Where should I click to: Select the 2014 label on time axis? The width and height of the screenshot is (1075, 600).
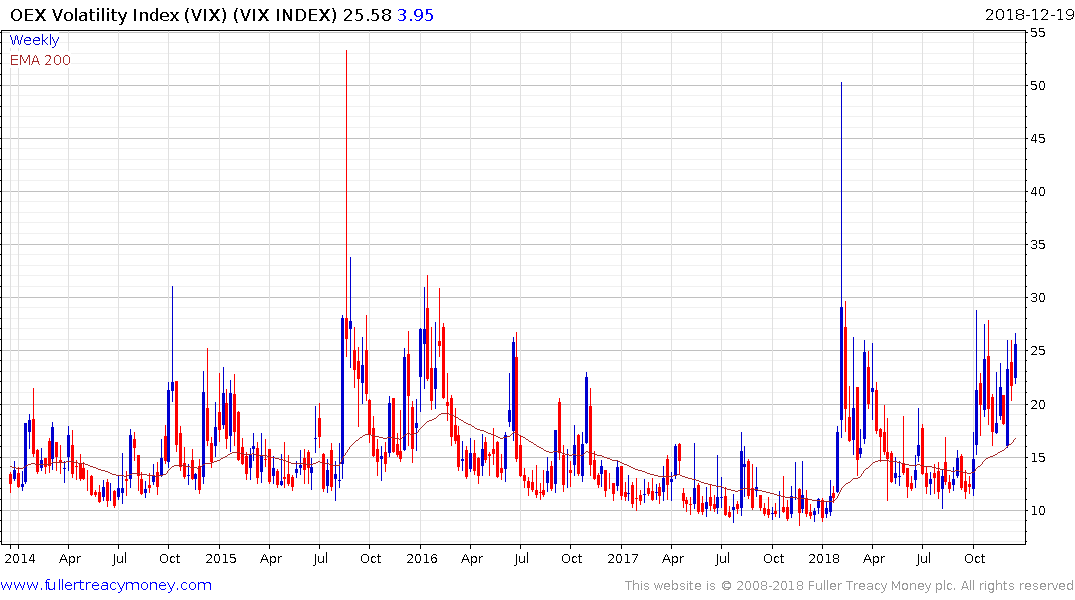(19, 558)
